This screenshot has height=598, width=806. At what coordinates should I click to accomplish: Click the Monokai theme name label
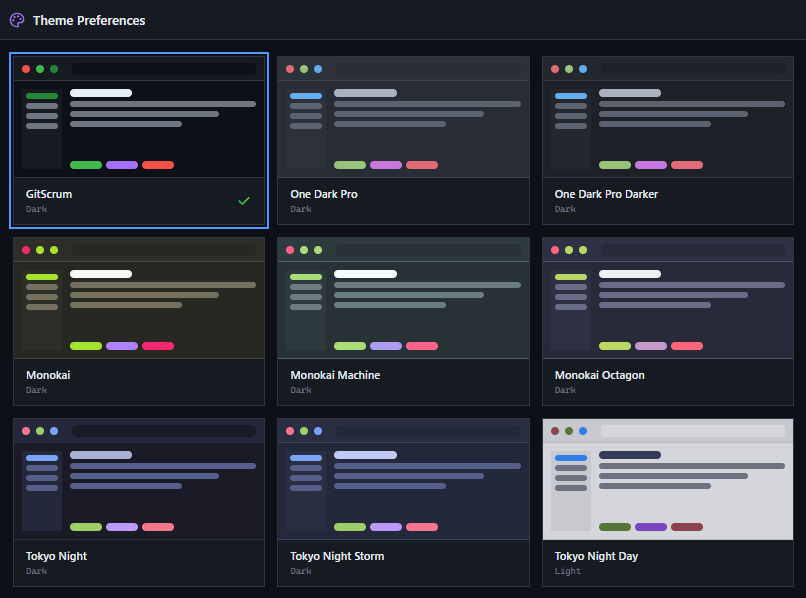[48, 375]
